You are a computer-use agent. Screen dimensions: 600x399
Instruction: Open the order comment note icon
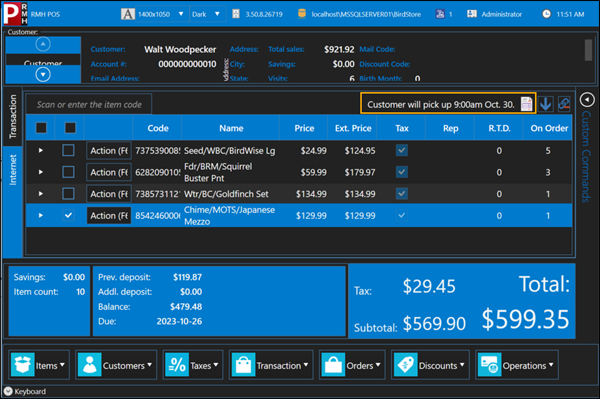[527, 104]
